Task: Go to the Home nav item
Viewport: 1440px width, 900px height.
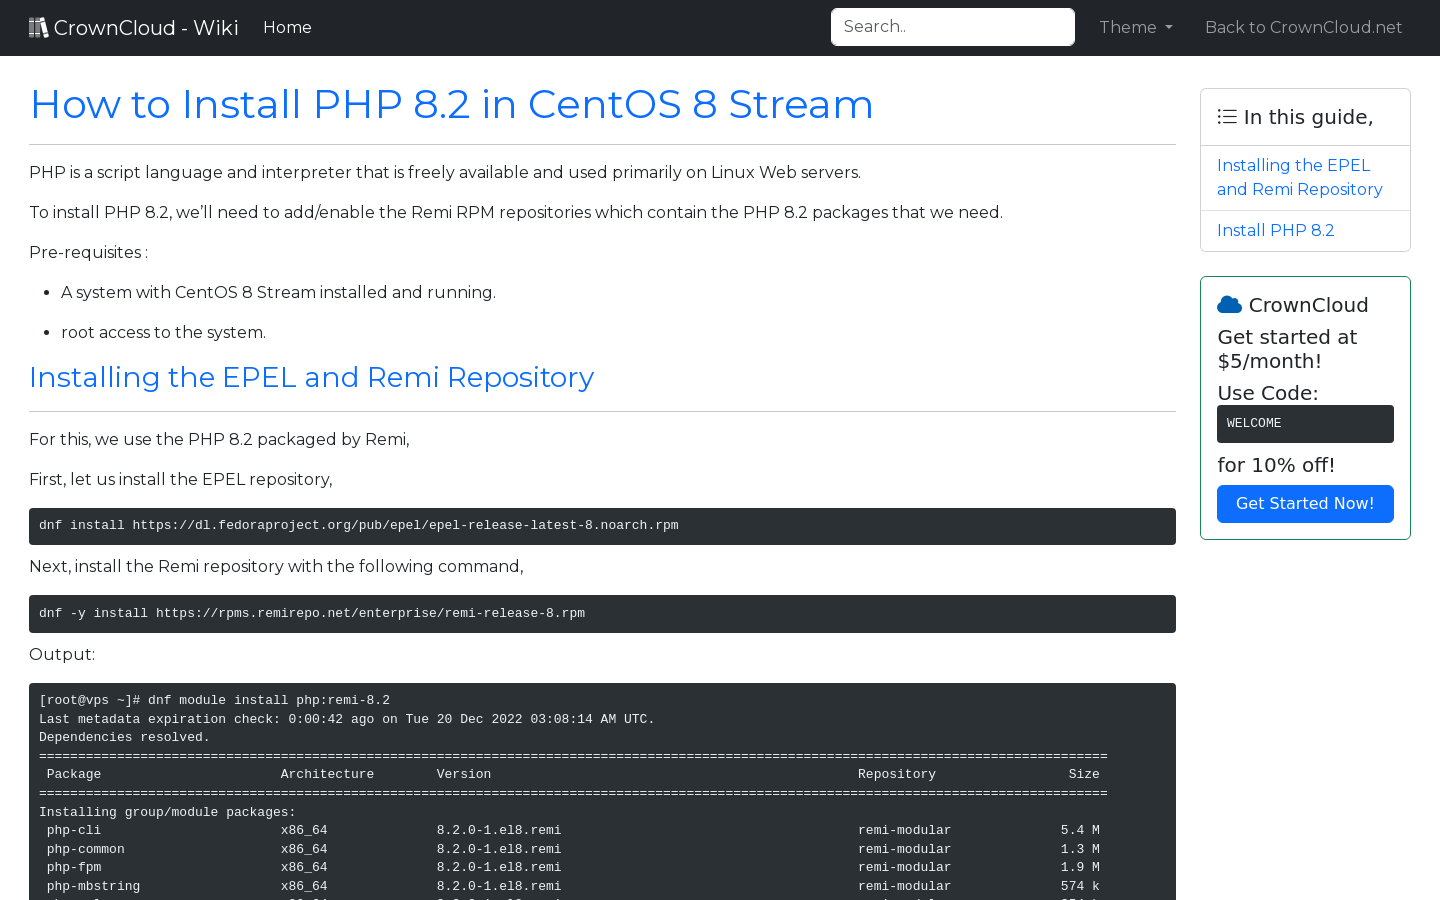Action: tap(287, 28)
